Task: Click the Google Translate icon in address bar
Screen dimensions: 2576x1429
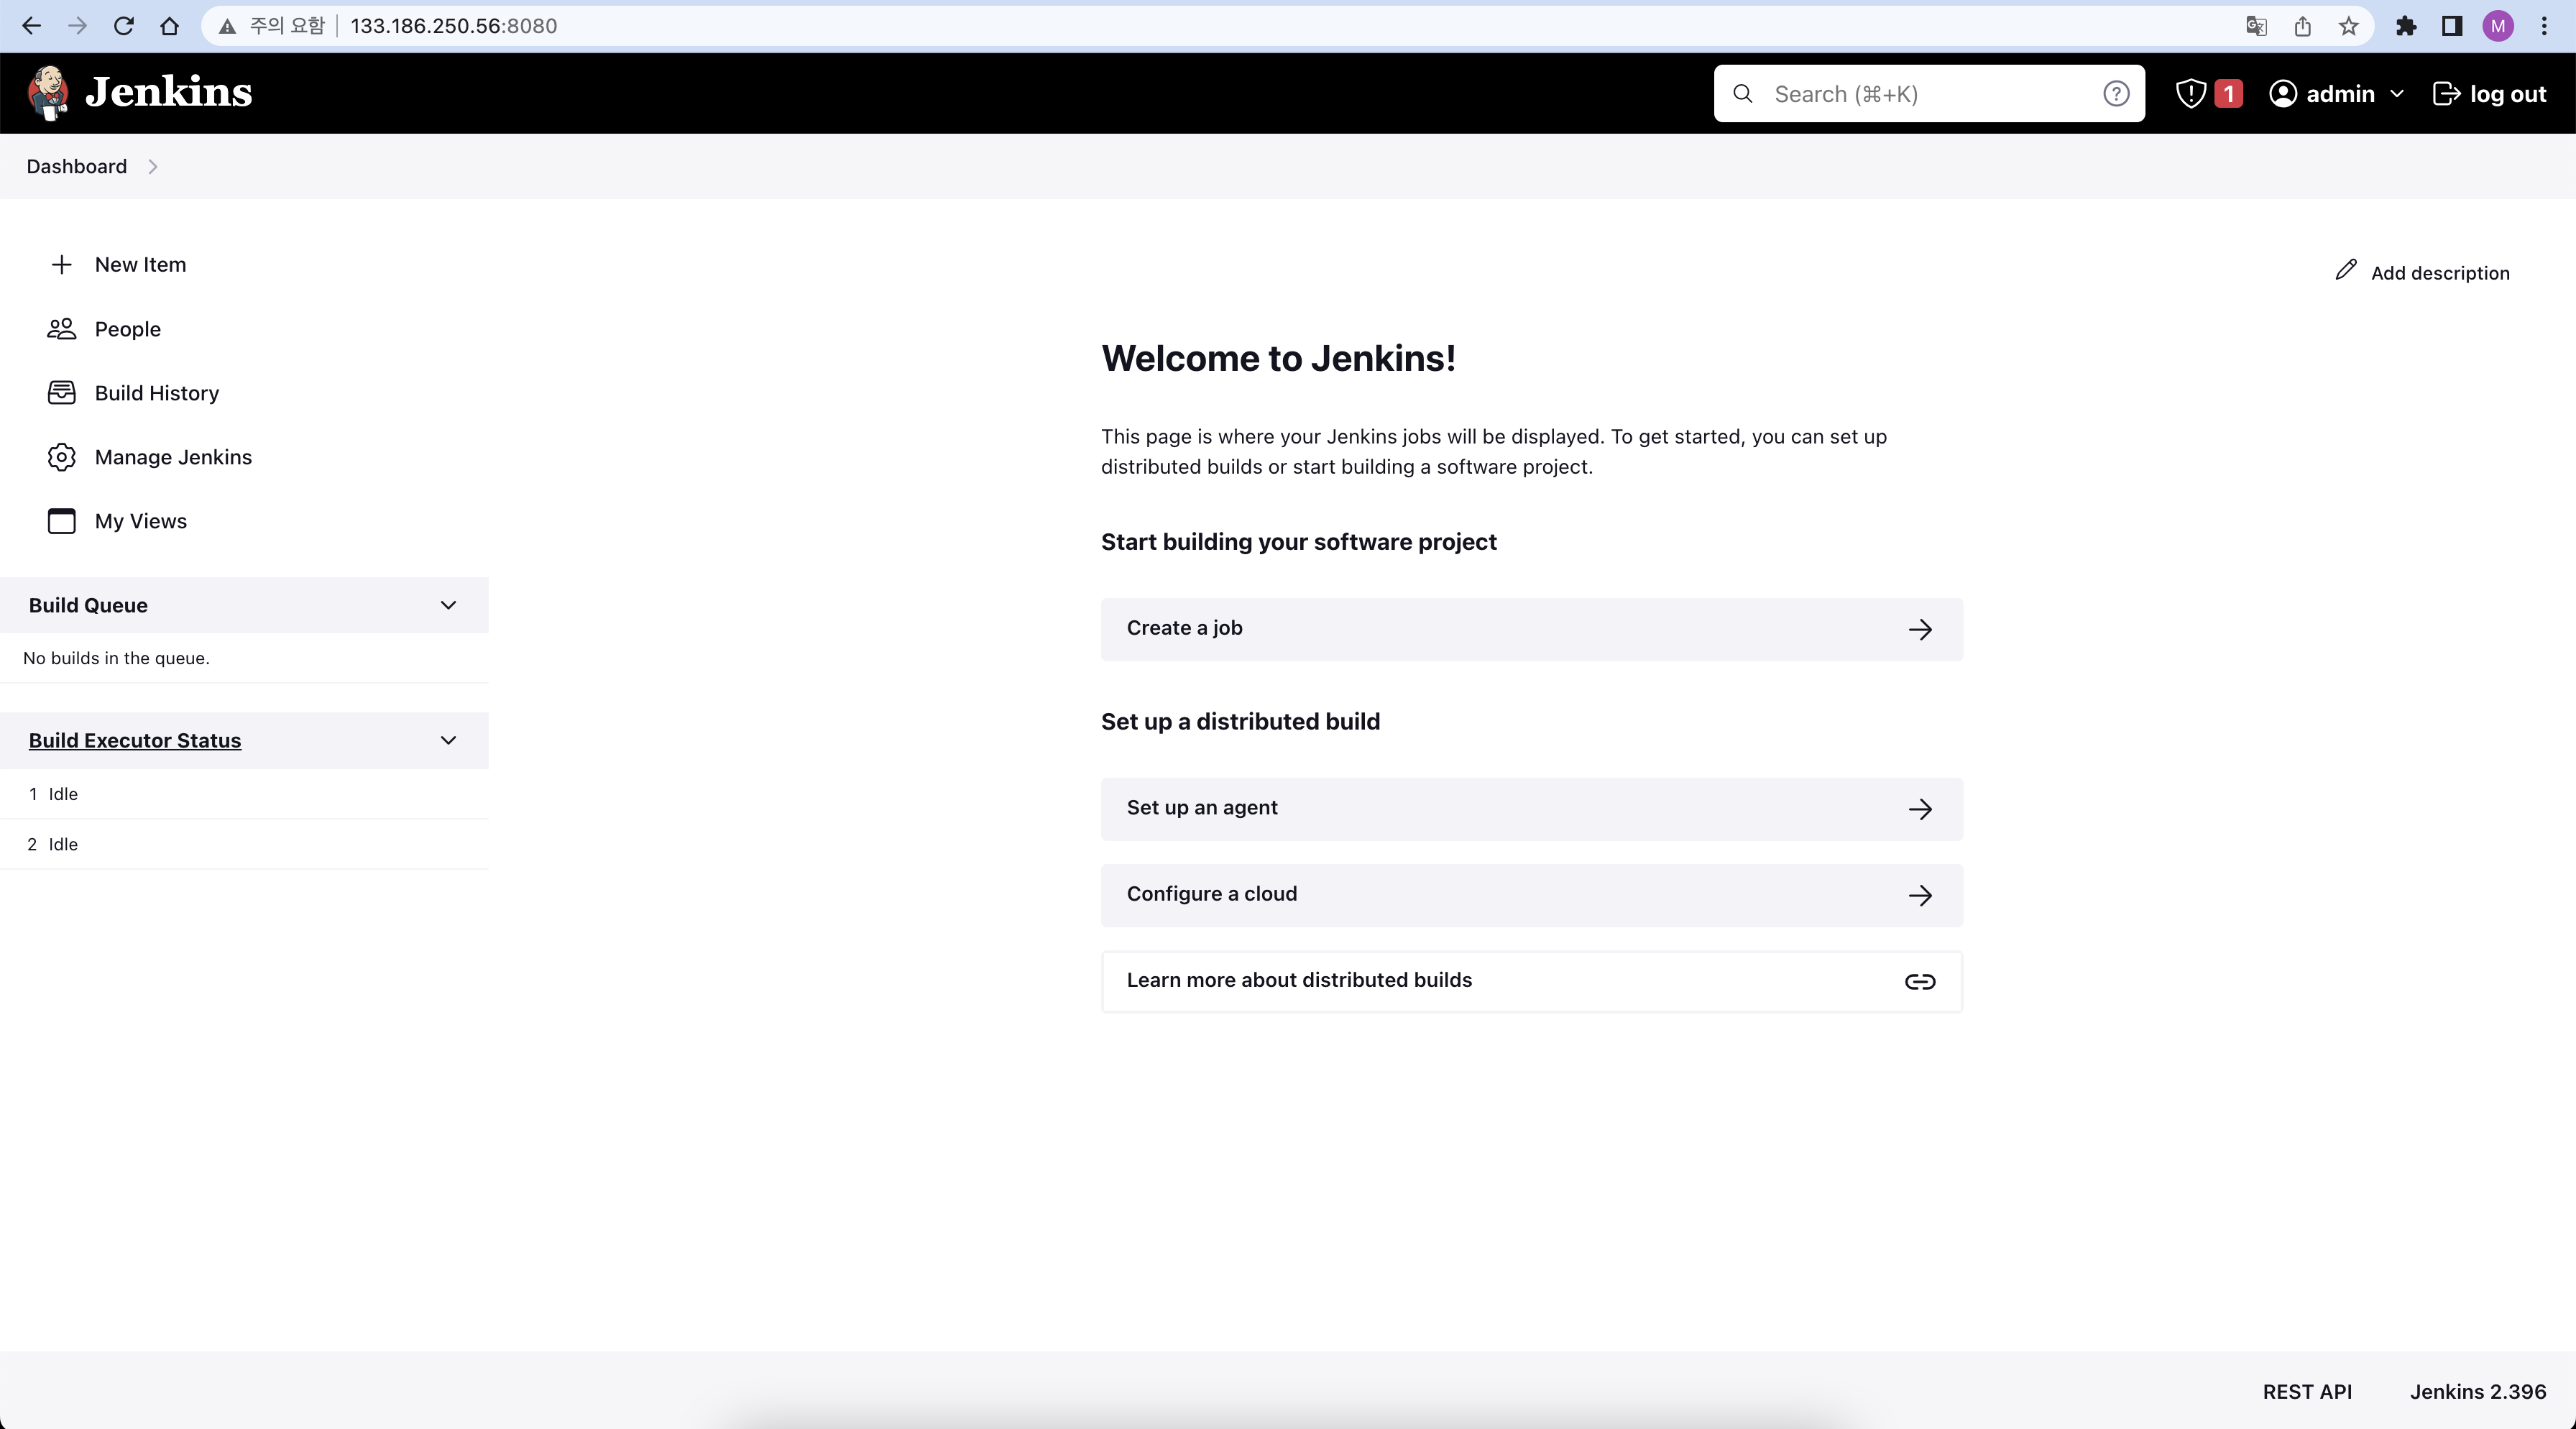Action: pyautogui.click(x=2256, y=26)
